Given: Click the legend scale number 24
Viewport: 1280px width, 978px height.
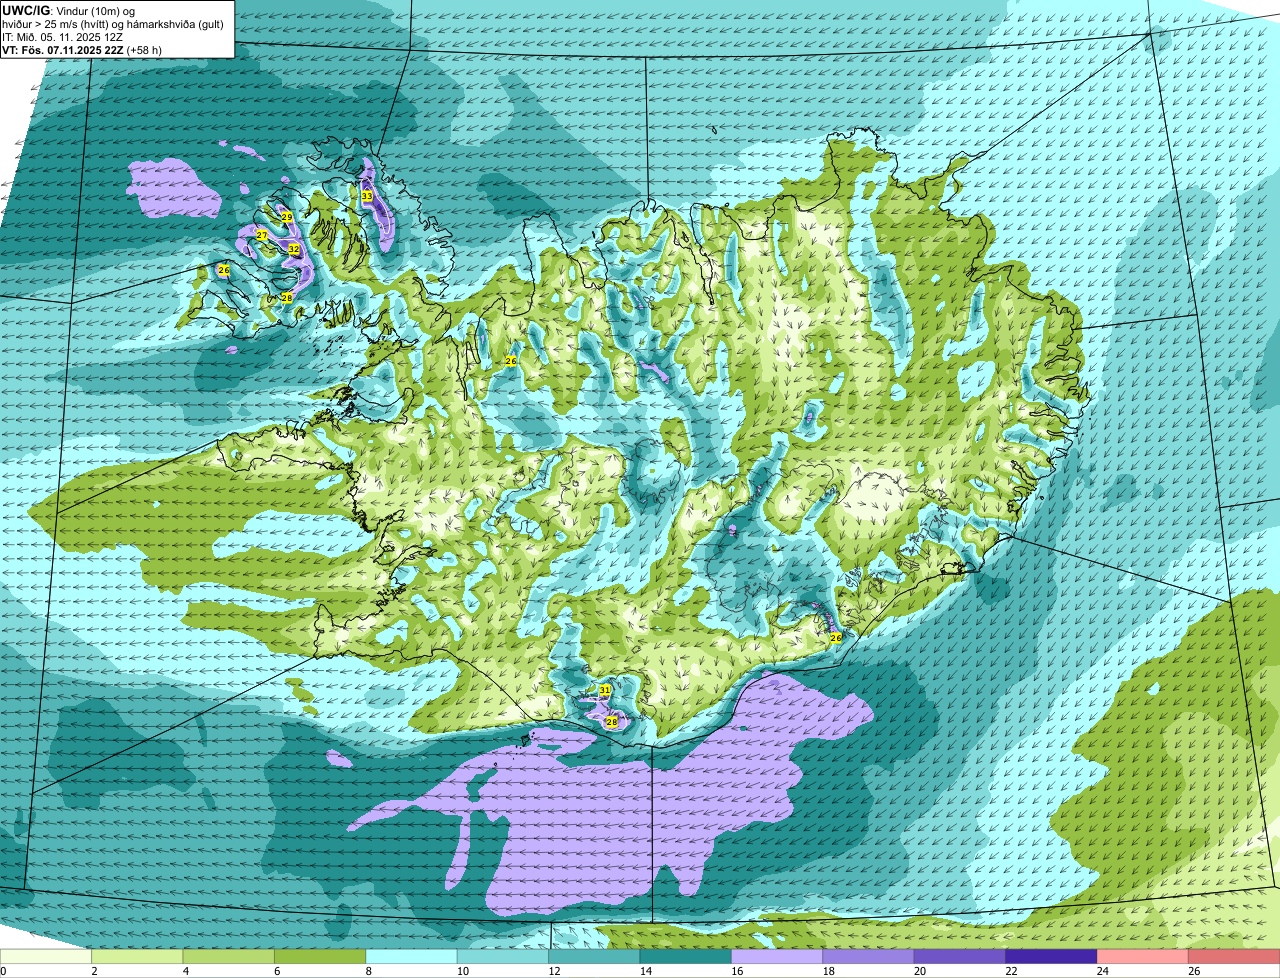Looking at the screenshot, I should 1103,971.
